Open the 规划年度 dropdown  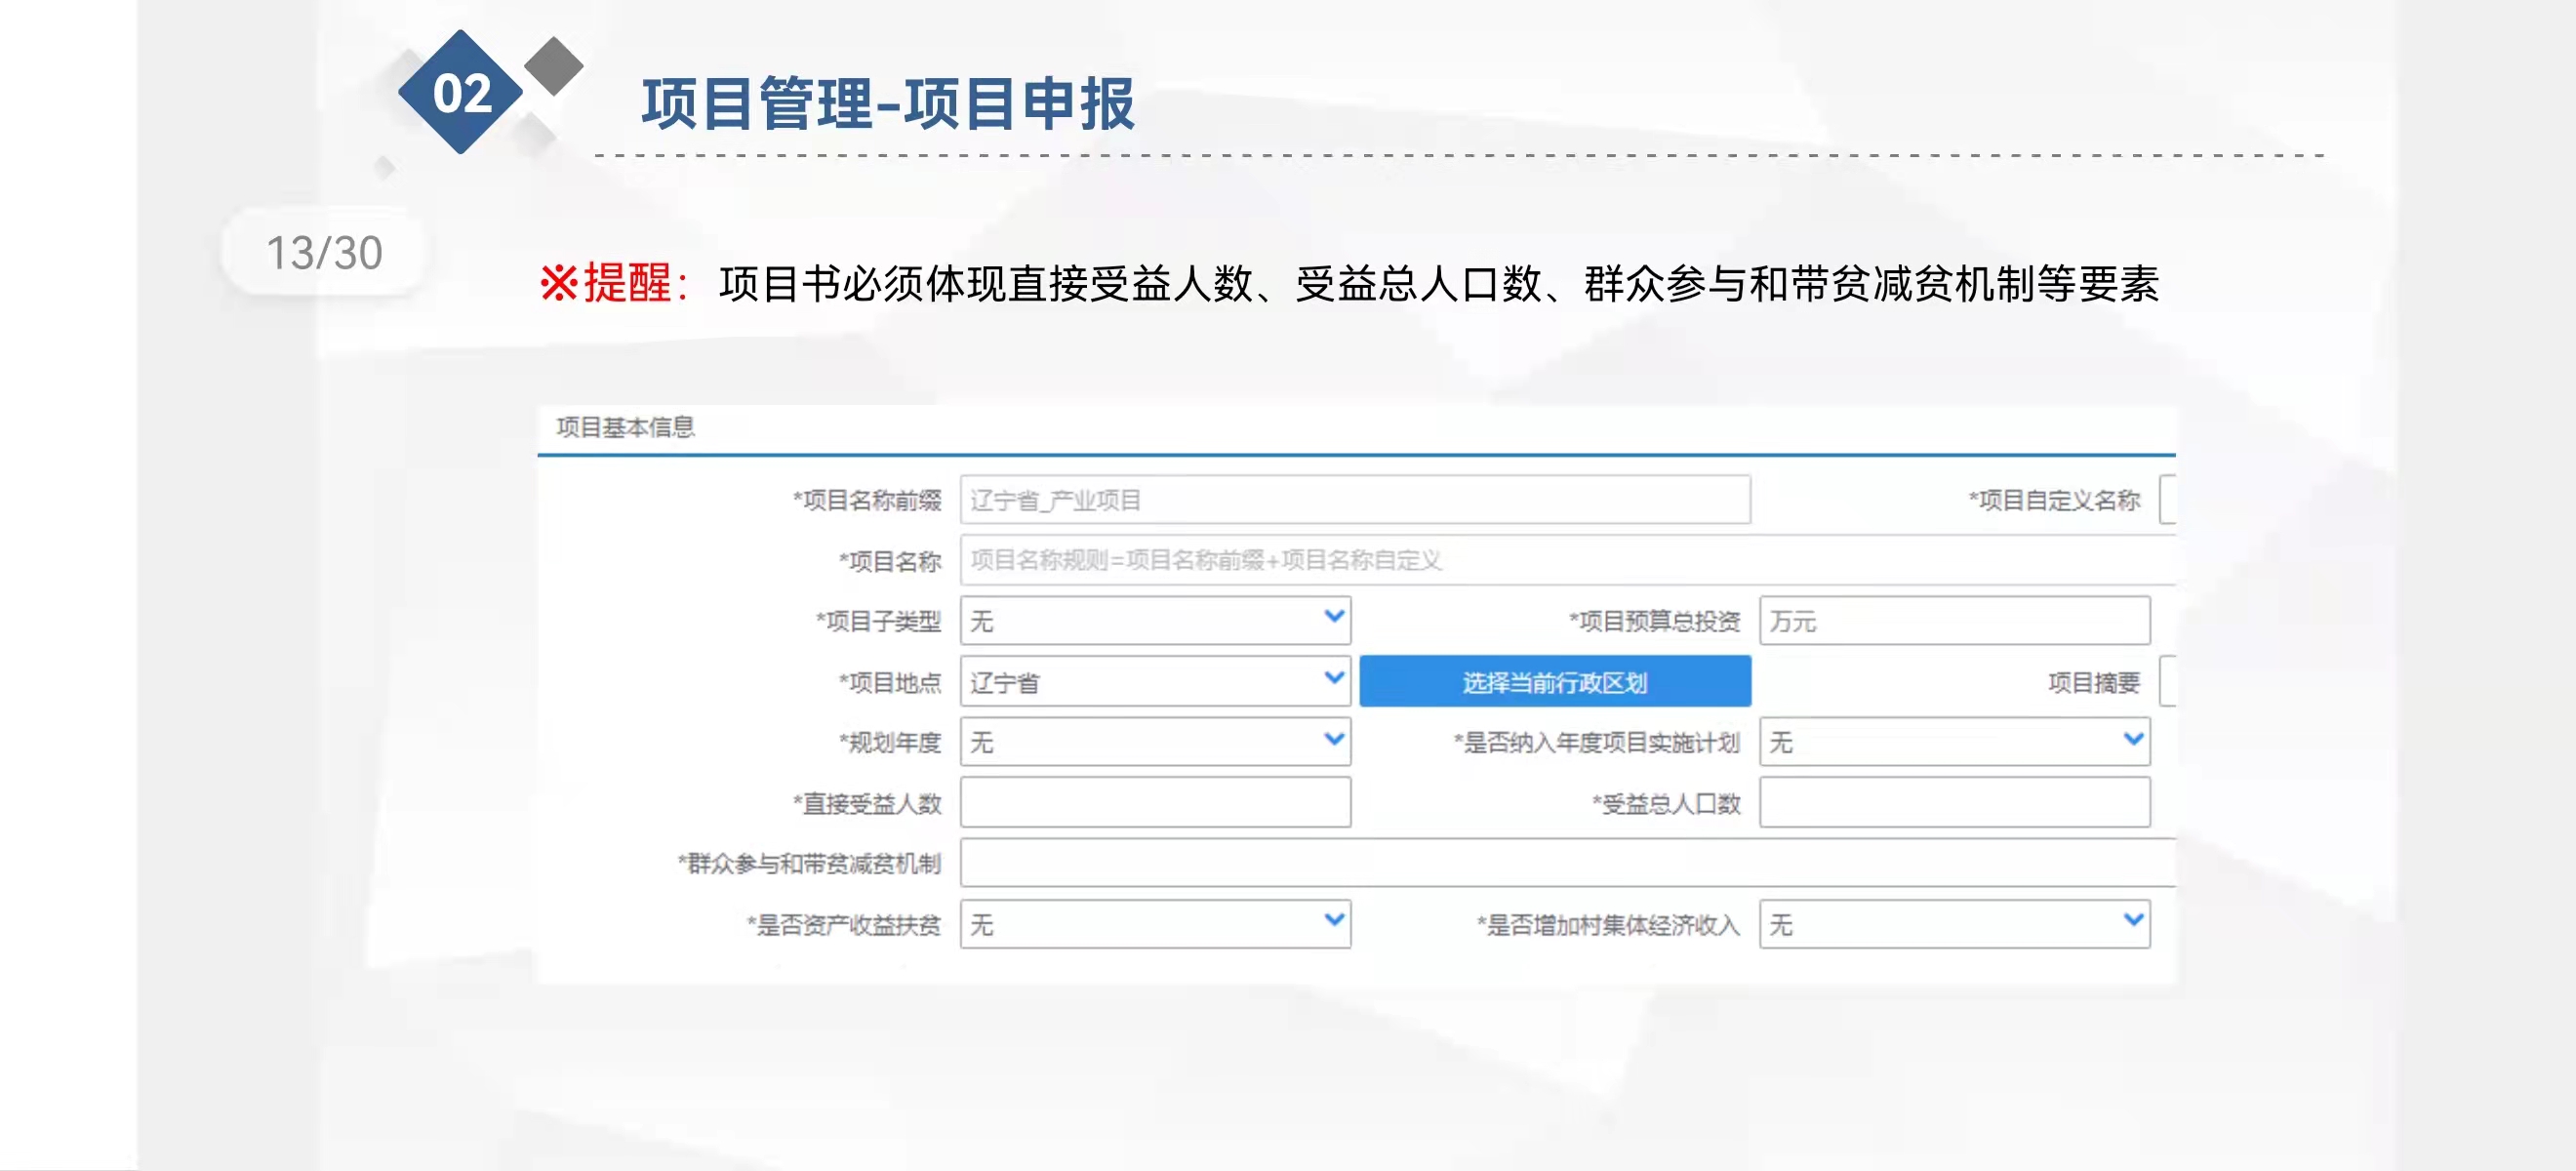(1155, 742)
